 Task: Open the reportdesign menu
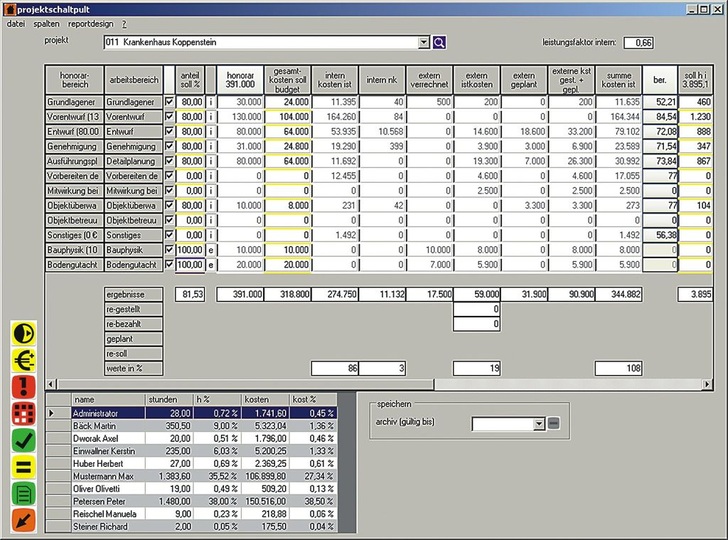[89, 22]
